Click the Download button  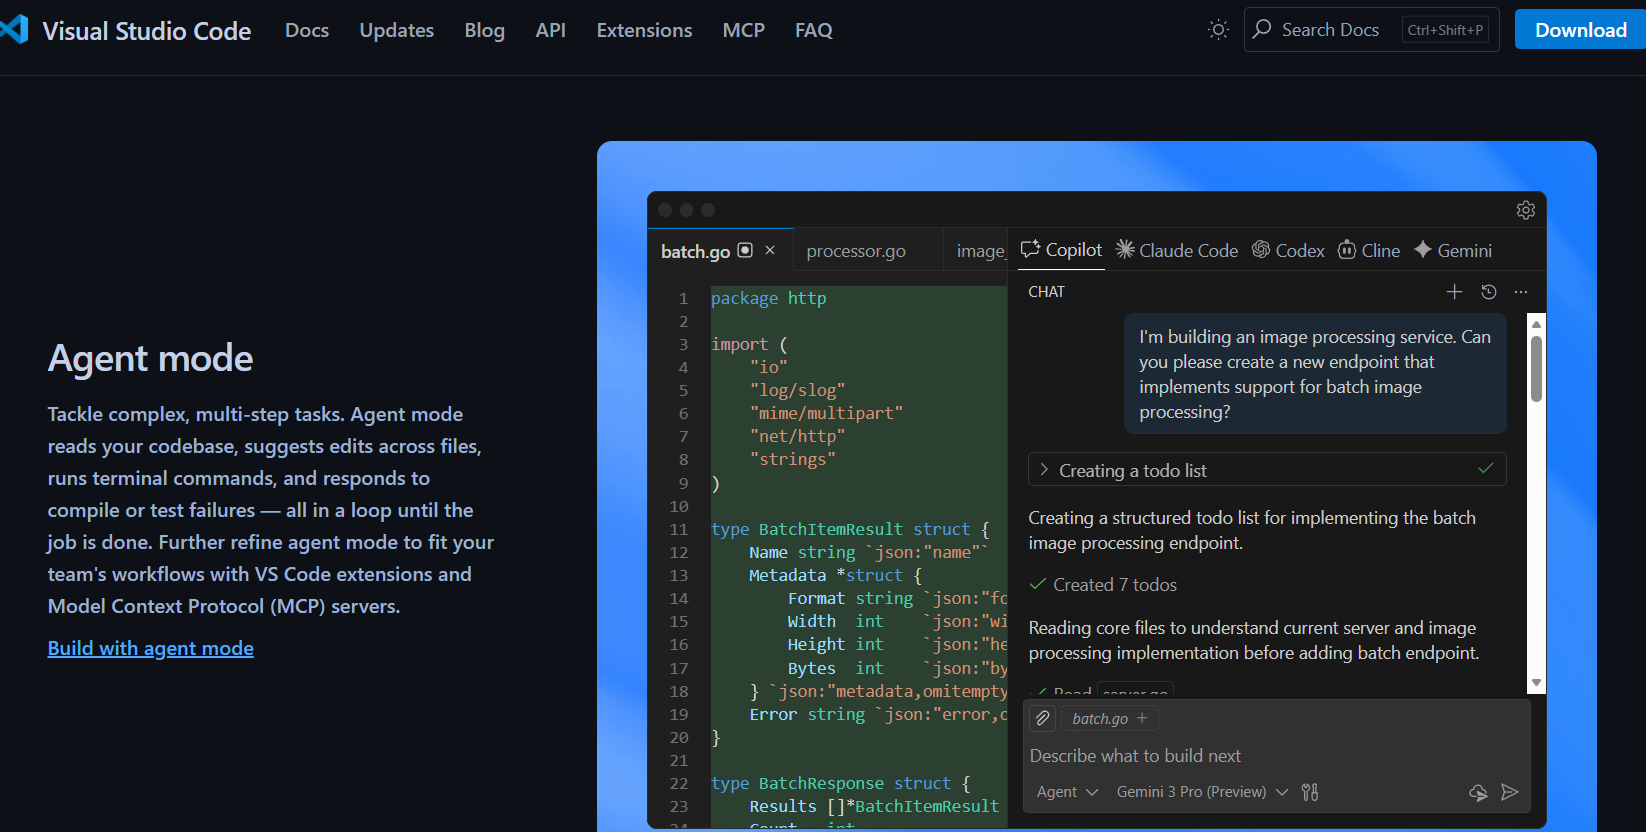click(1581, 30)
